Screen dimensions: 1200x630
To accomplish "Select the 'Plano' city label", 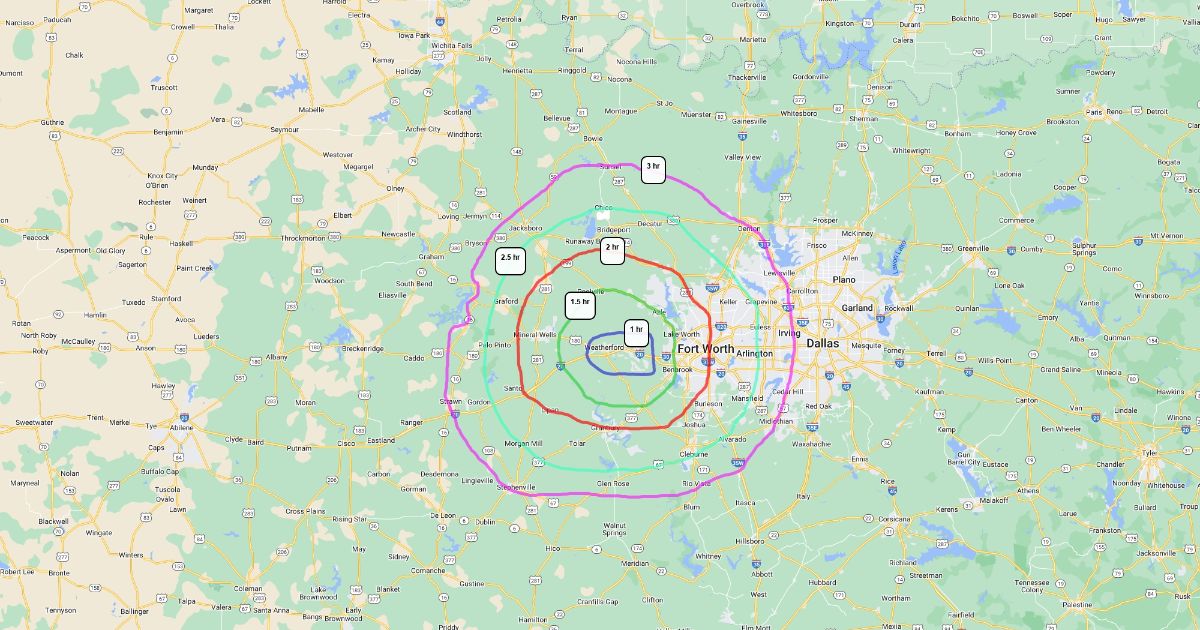I will [x=845, y=280].
